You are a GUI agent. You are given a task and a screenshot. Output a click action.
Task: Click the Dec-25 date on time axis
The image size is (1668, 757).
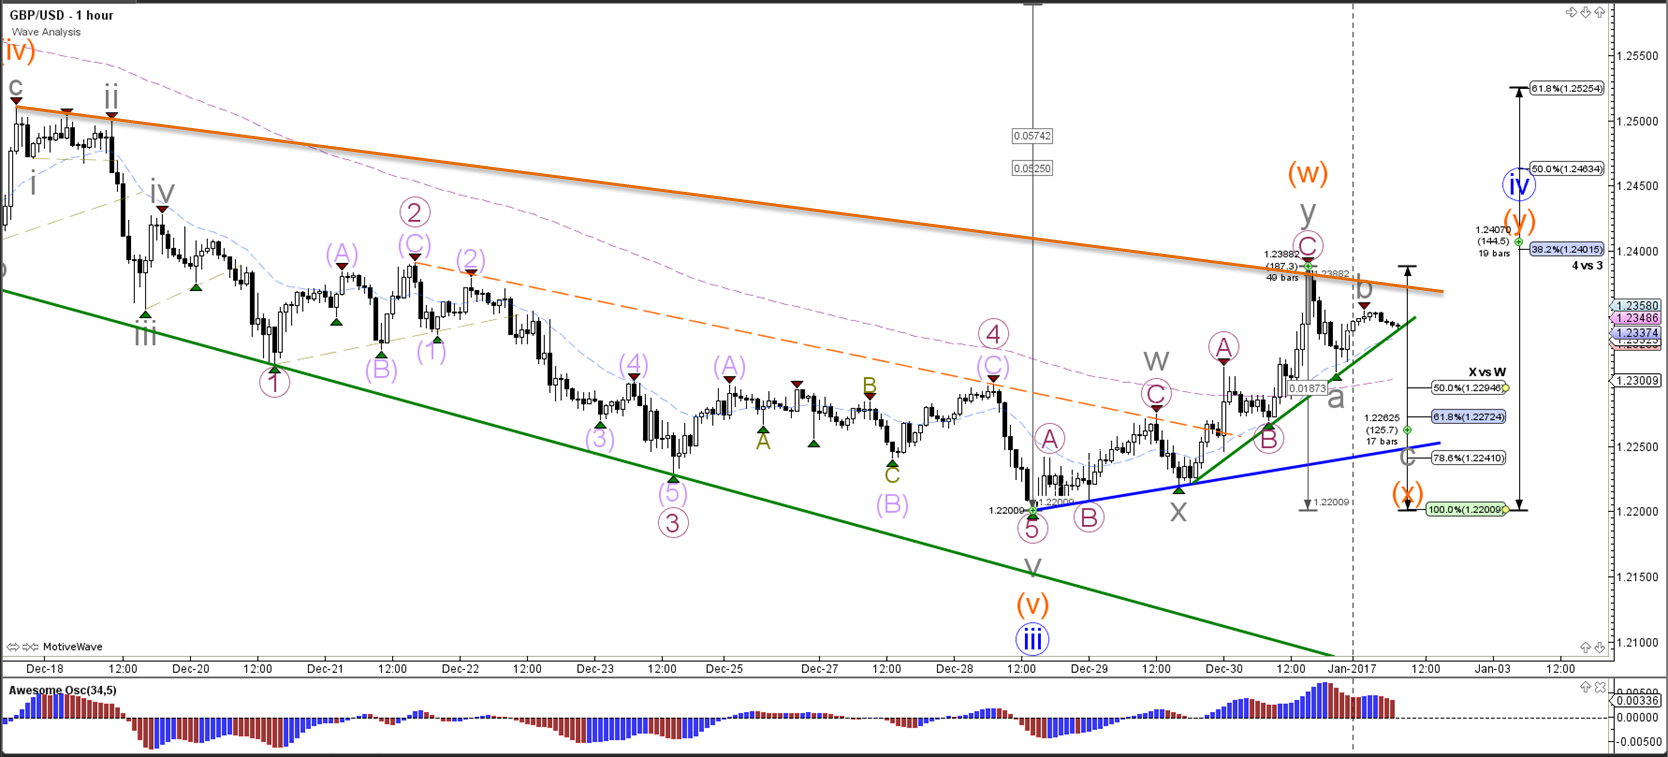pyautogui.click(x=724, y=668)
